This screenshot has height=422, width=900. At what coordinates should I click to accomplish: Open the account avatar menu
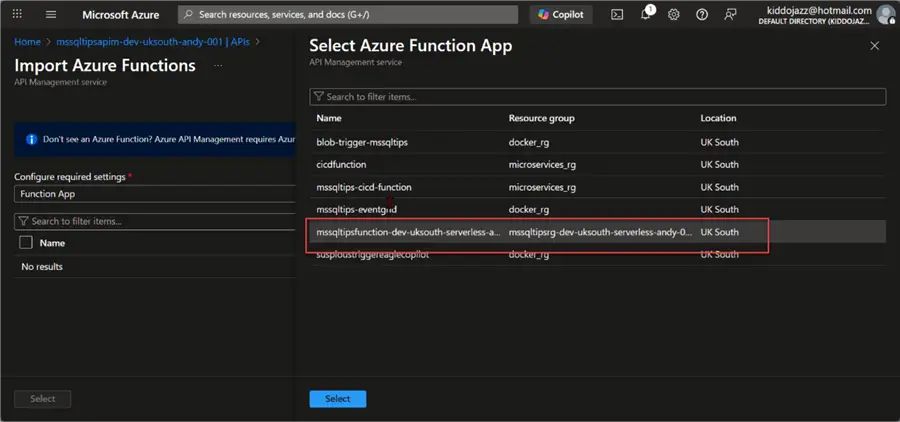coord(886,14)
